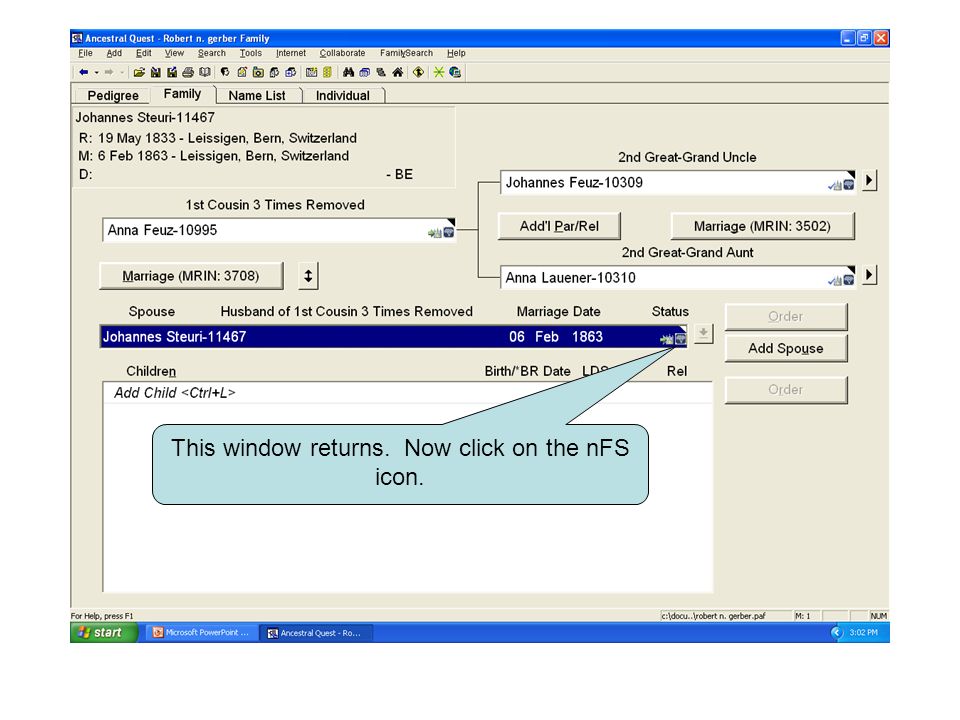960x720 pixels.
Task: Click status bar path 'robert n. gerber.paf'
Action: 713,616
